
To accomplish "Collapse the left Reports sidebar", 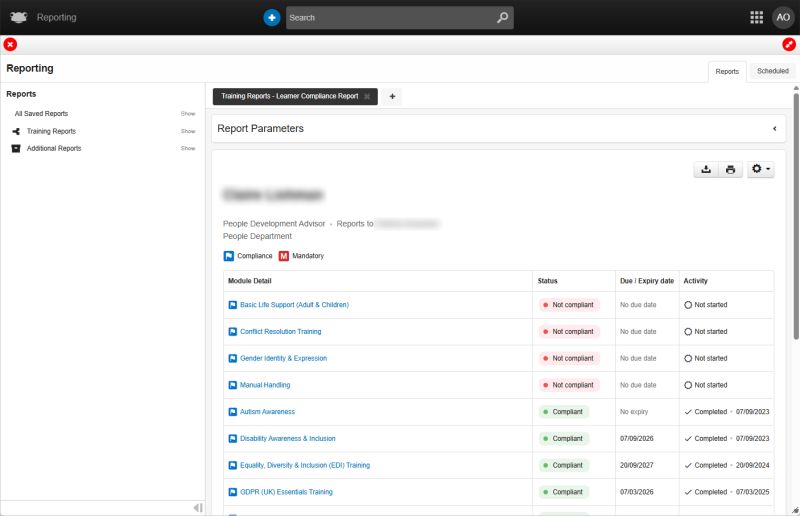I will (198, 507).
